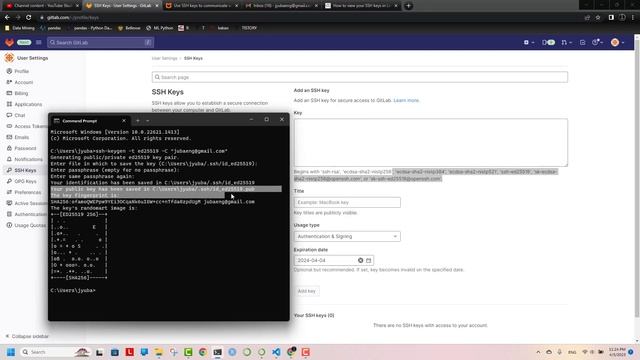The width and height of the screenshot is (640, 360).
Task: Open the ML Python bookmark
Action: 160,28
